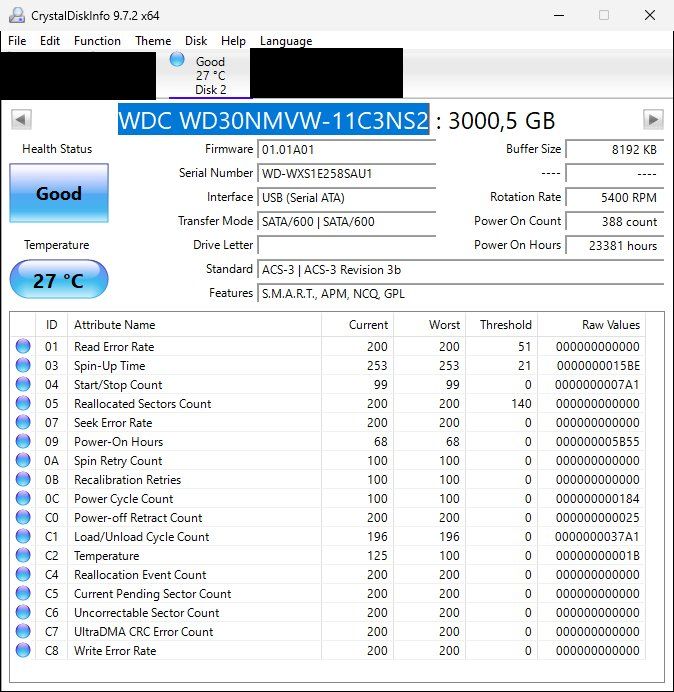Viewport: 674px width, 692px height.
Task: Click status orb for Spin Retry Count
Action: [23, 460]
